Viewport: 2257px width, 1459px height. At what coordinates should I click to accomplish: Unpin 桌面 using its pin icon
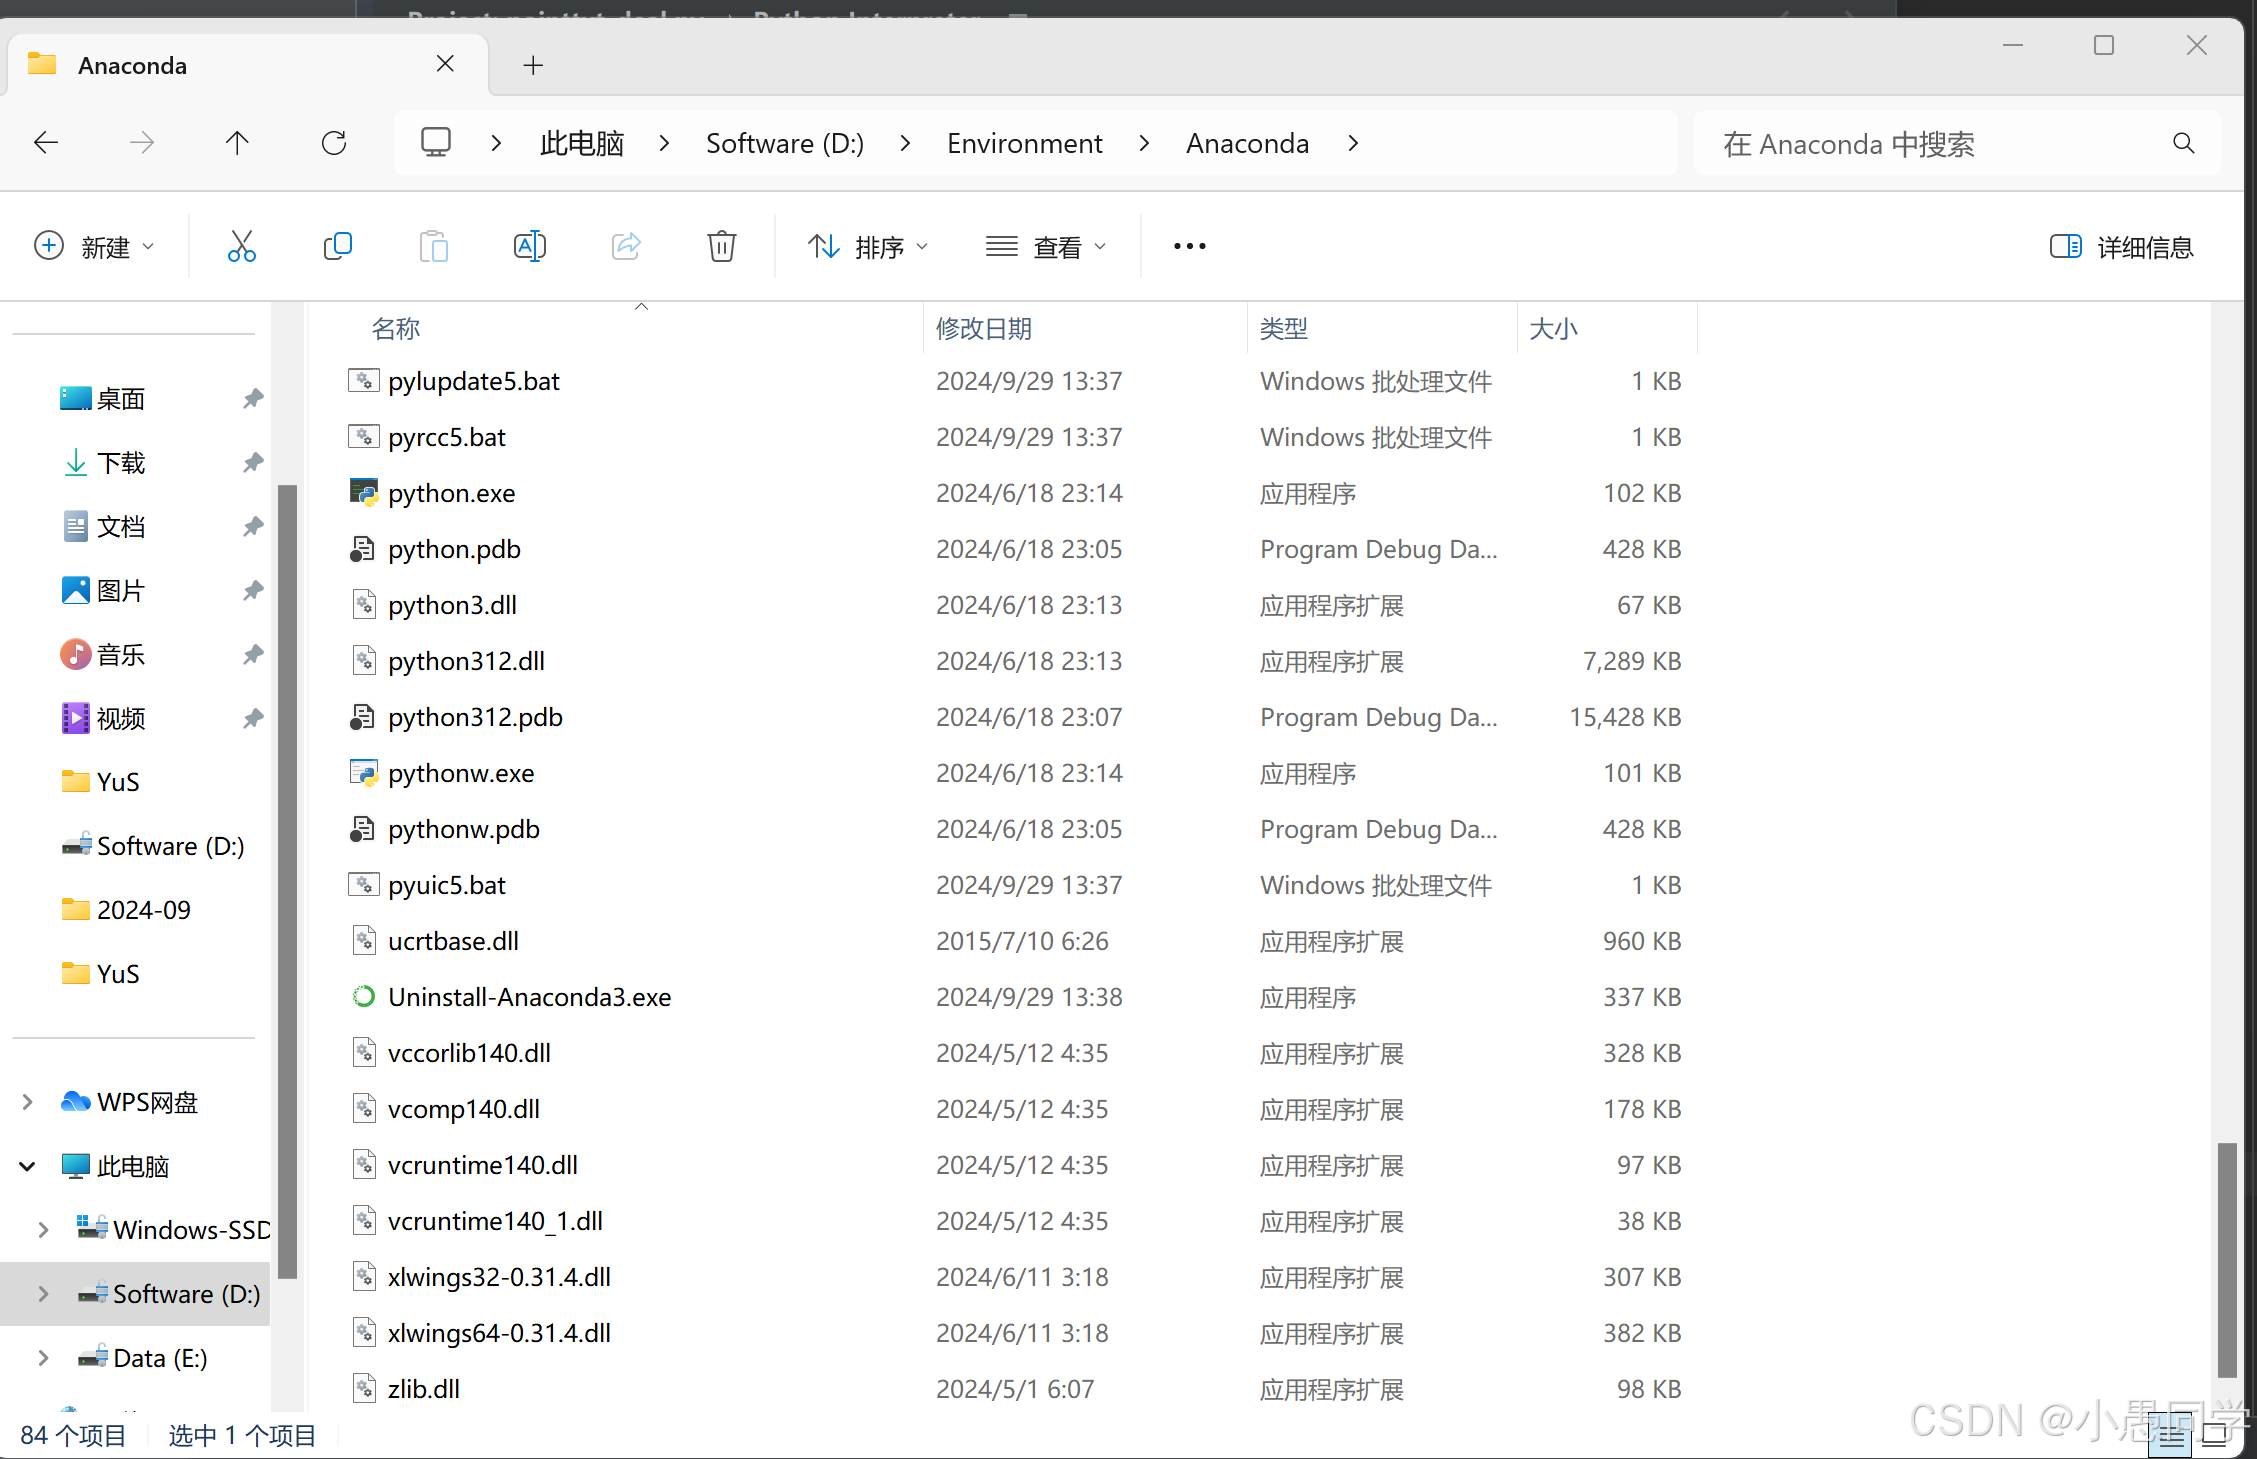(x=253, y=399)
